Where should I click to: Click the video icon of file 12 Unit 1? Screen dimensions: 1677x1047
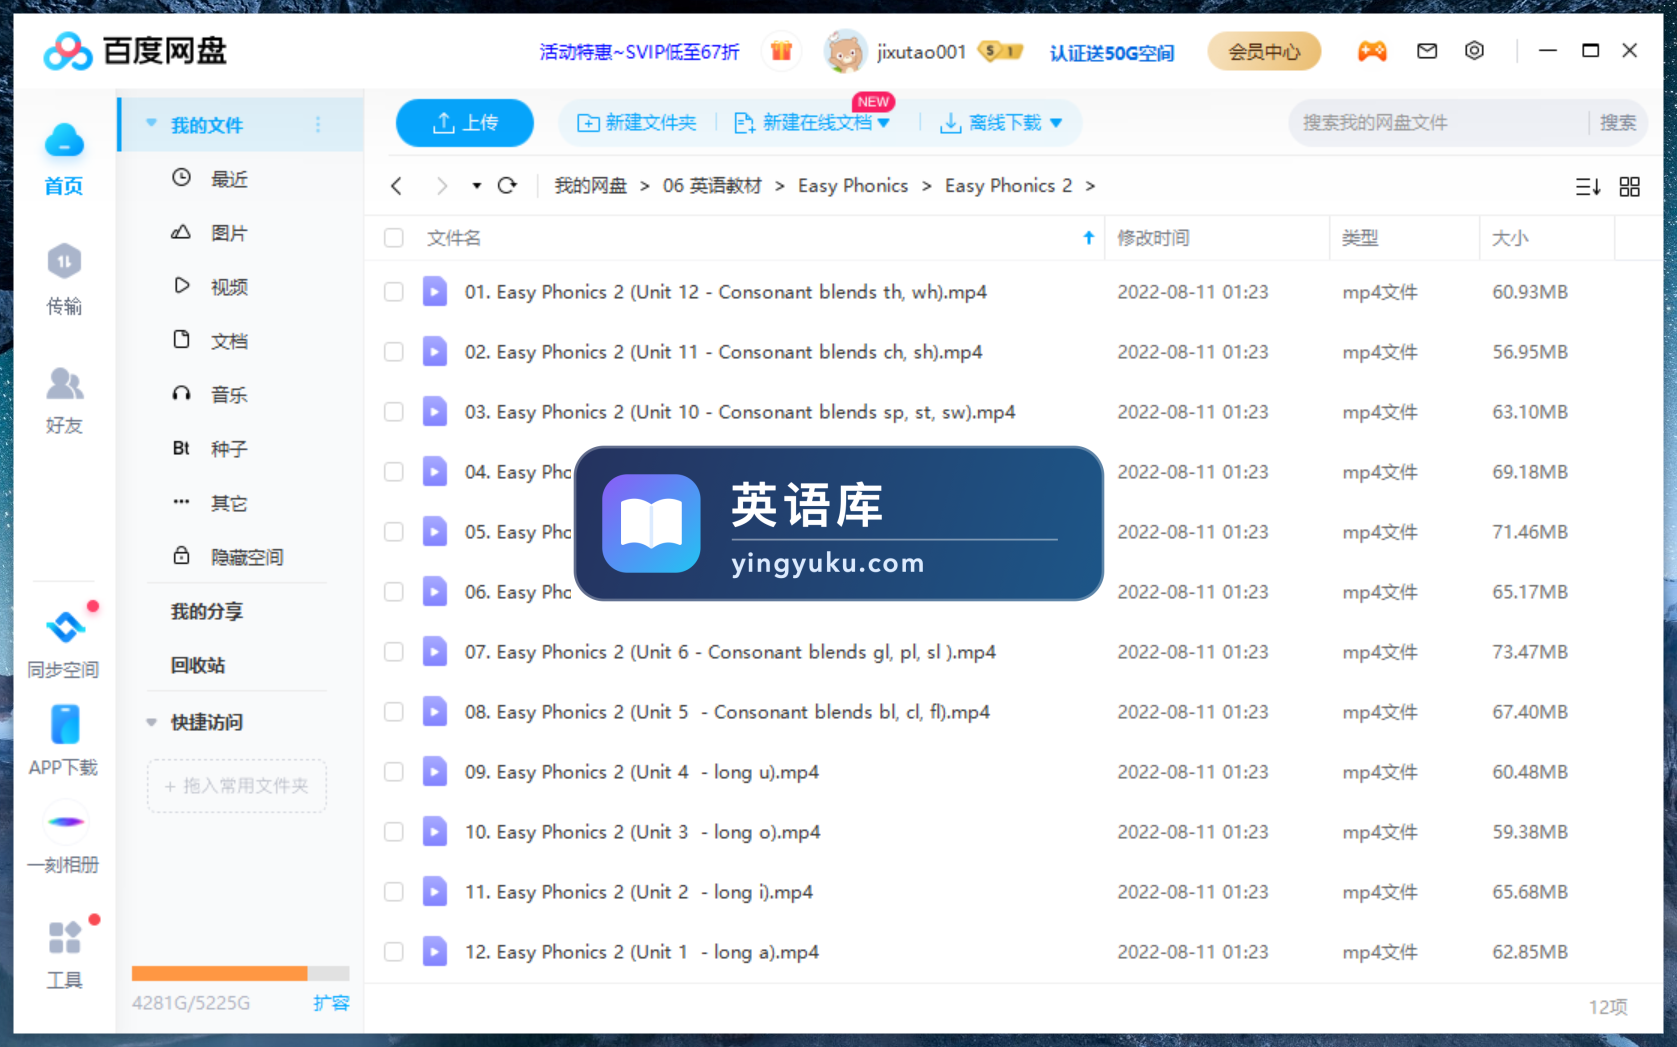pos(435,952)
